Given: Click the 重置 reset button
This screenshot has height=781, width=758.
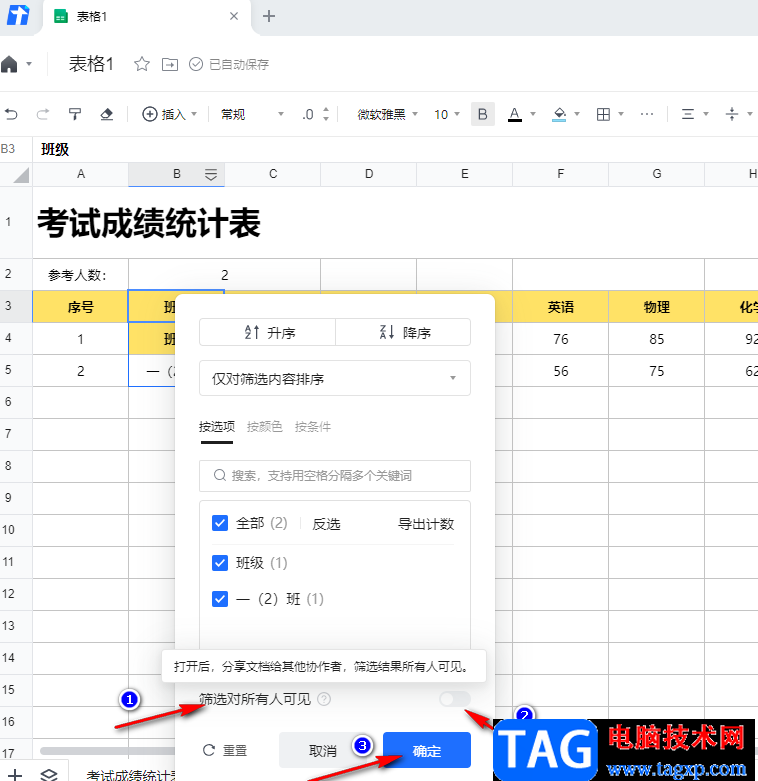Looking at the screenshot, I should click(x=225, y=750).
